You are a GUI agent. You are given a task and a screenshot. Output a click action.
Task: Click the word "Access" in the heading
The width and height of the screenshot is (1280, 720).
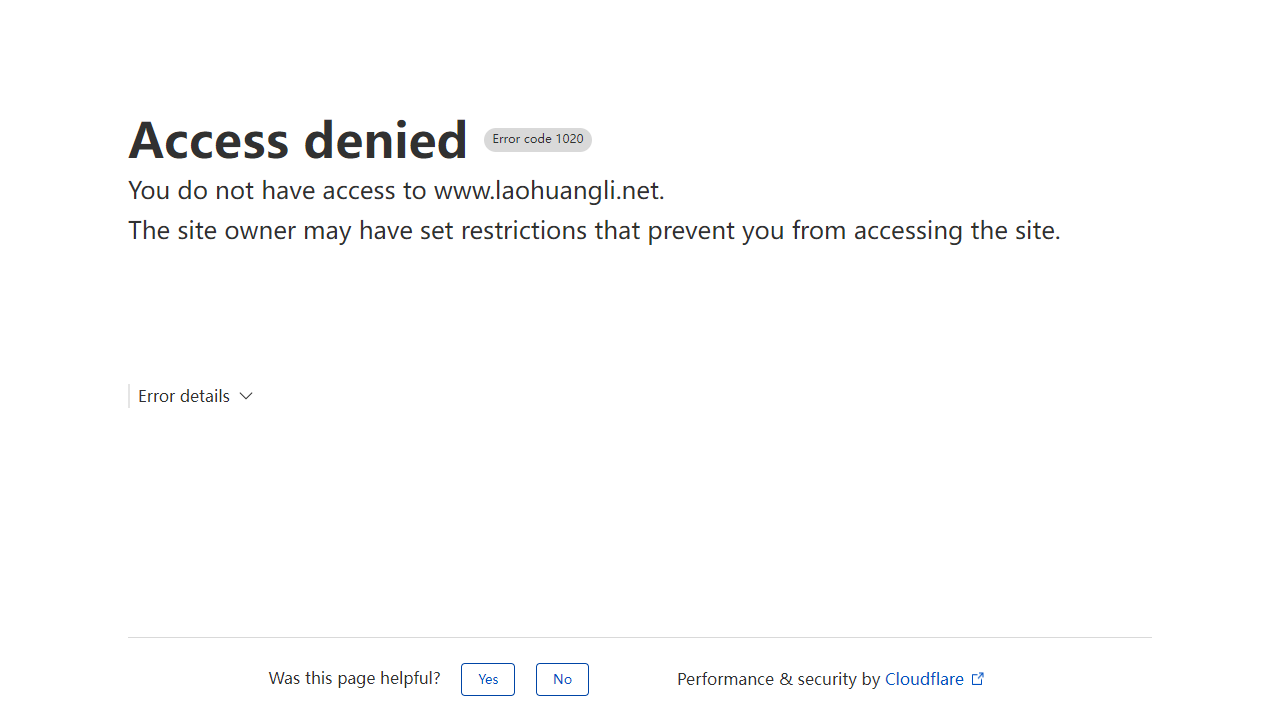[208, 140]
